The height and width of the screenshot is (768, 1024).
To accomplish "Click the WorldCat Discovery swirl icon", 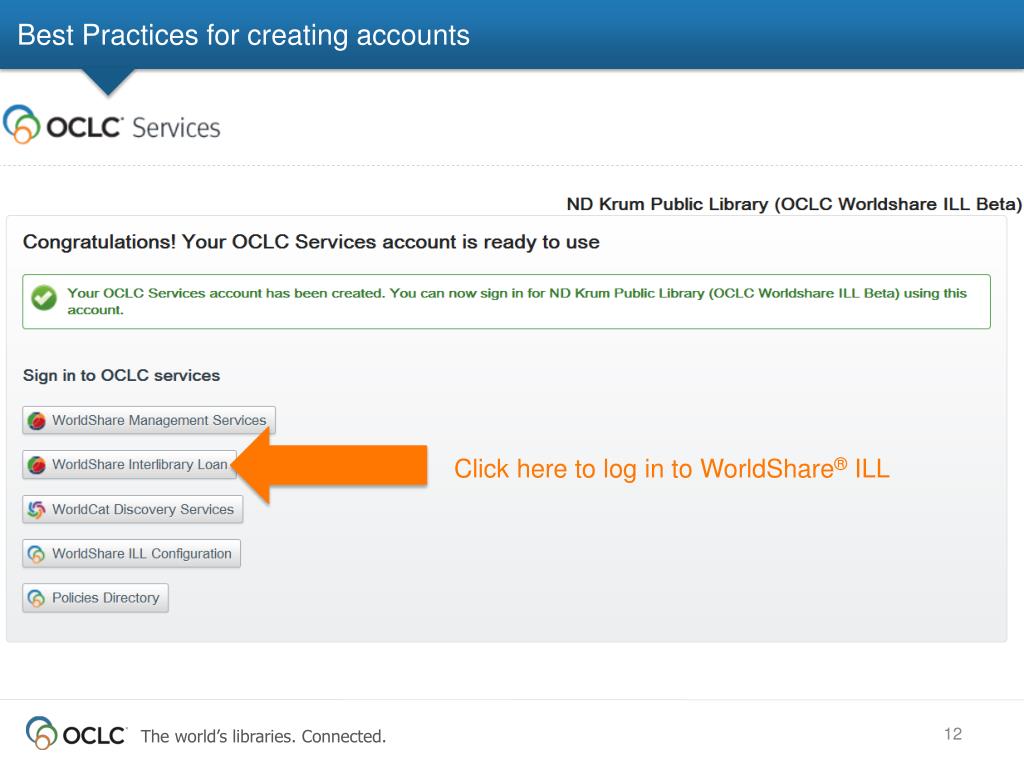I will pyautogui.click(x=37, y=509).
